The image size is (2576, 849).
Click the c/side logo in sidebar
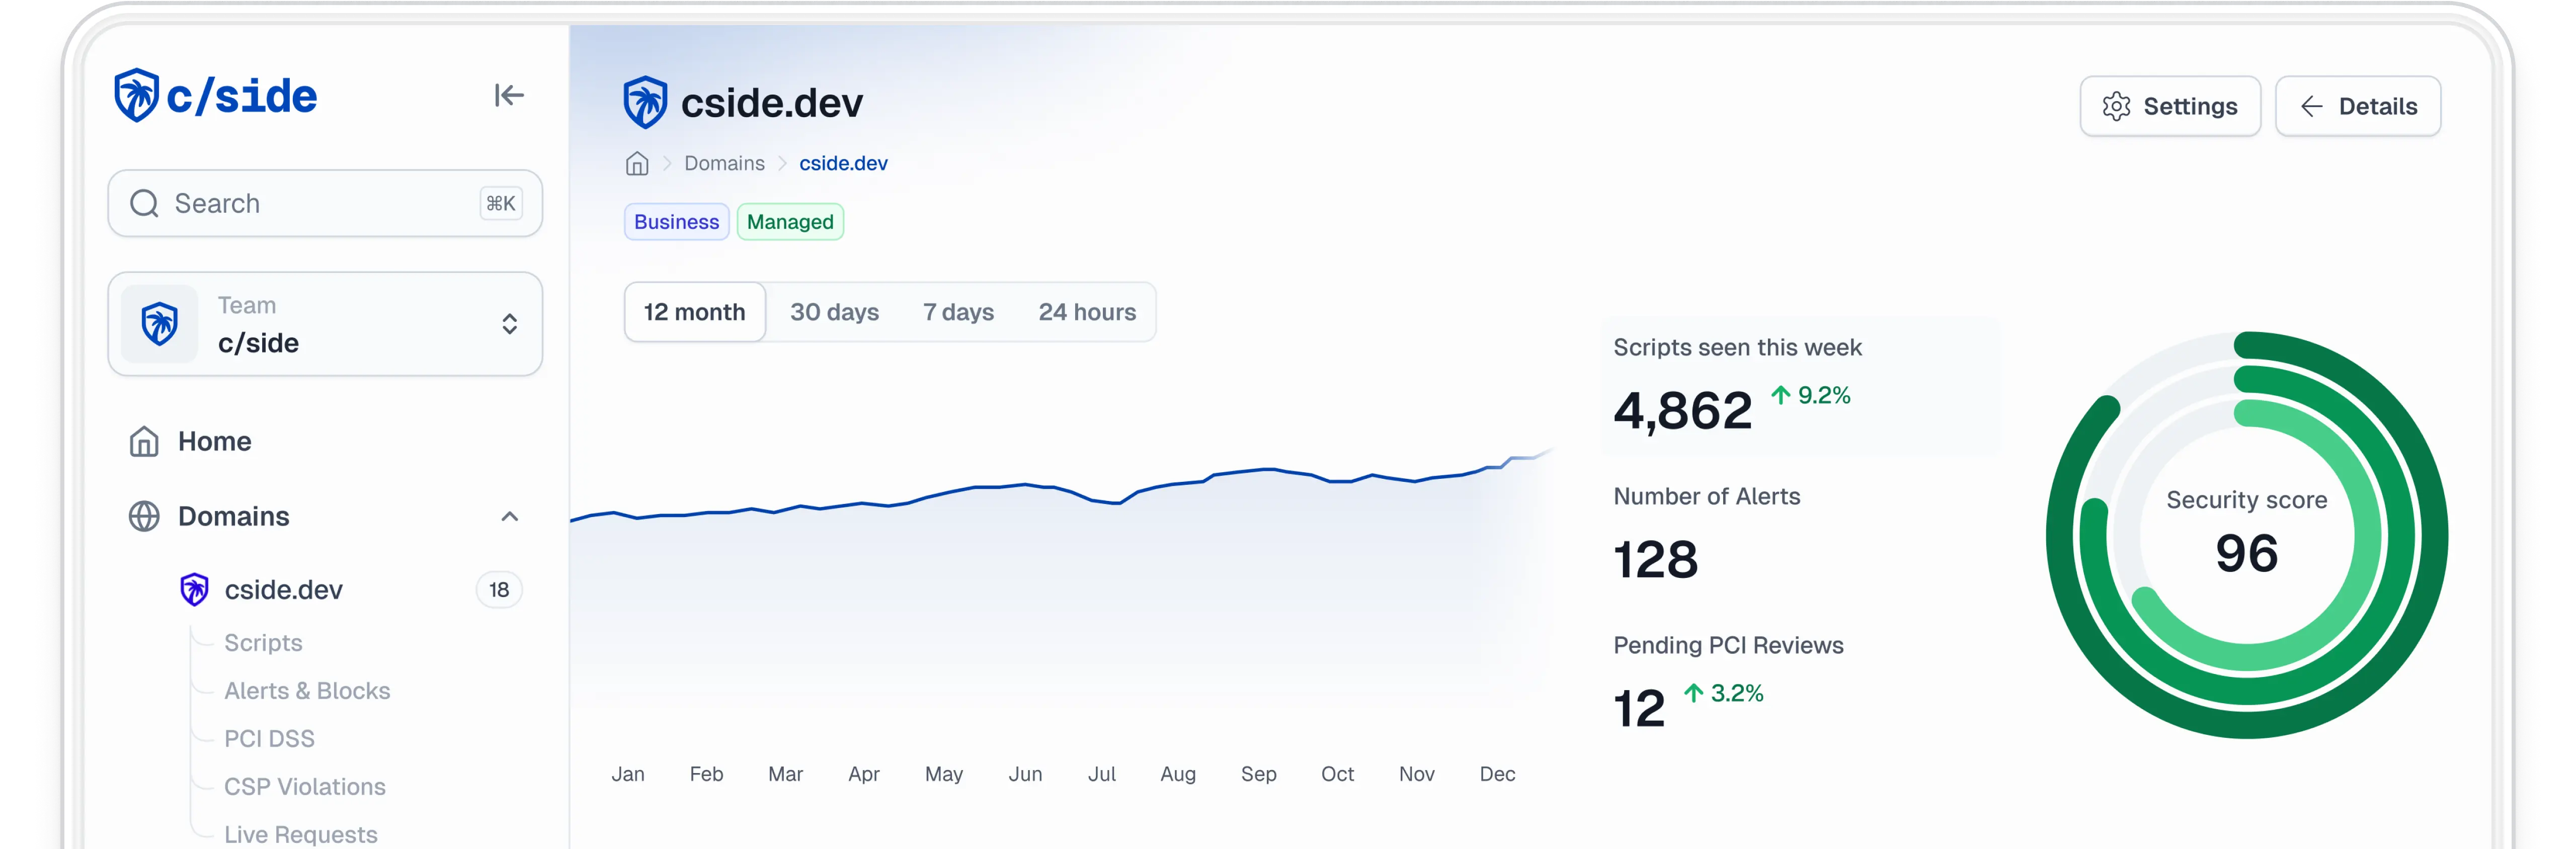pos(215,96)
